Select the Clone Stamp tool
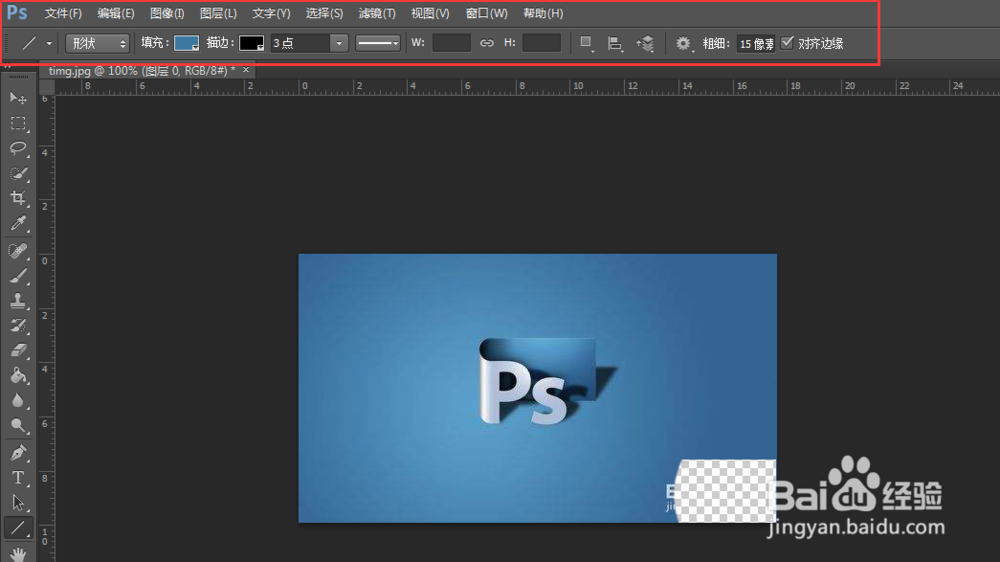 [x=18, y=300]
